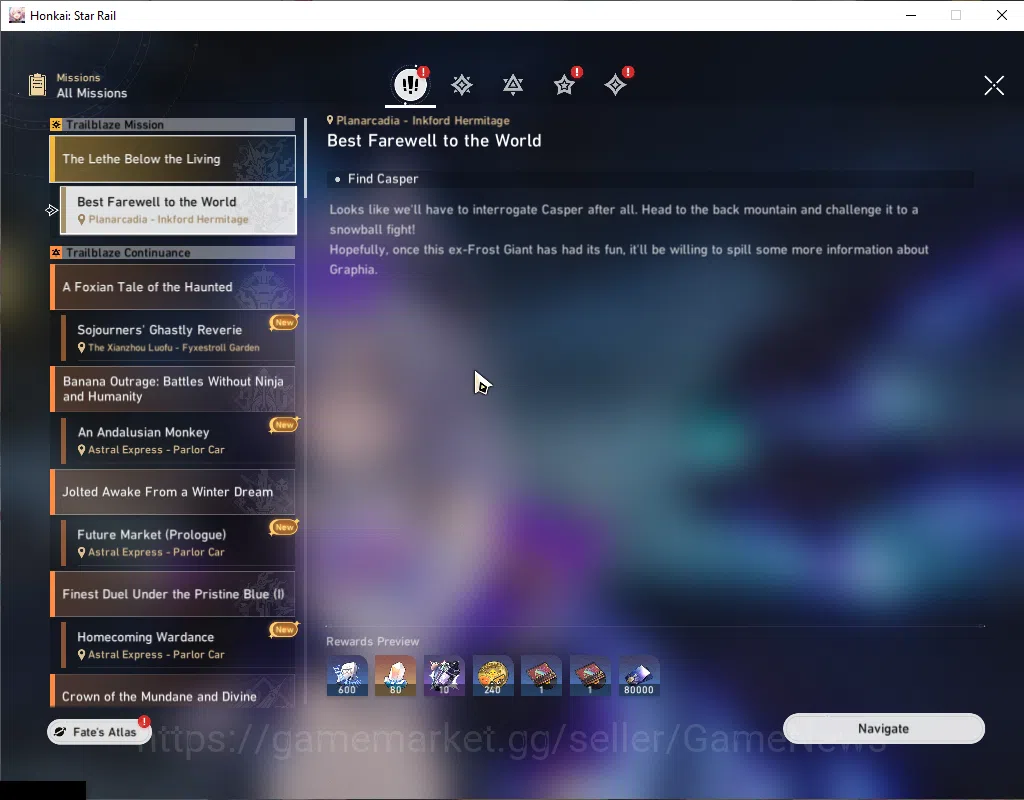
Task: Click the 80 Stellar Jade reward icon
Action: (395, 675)
